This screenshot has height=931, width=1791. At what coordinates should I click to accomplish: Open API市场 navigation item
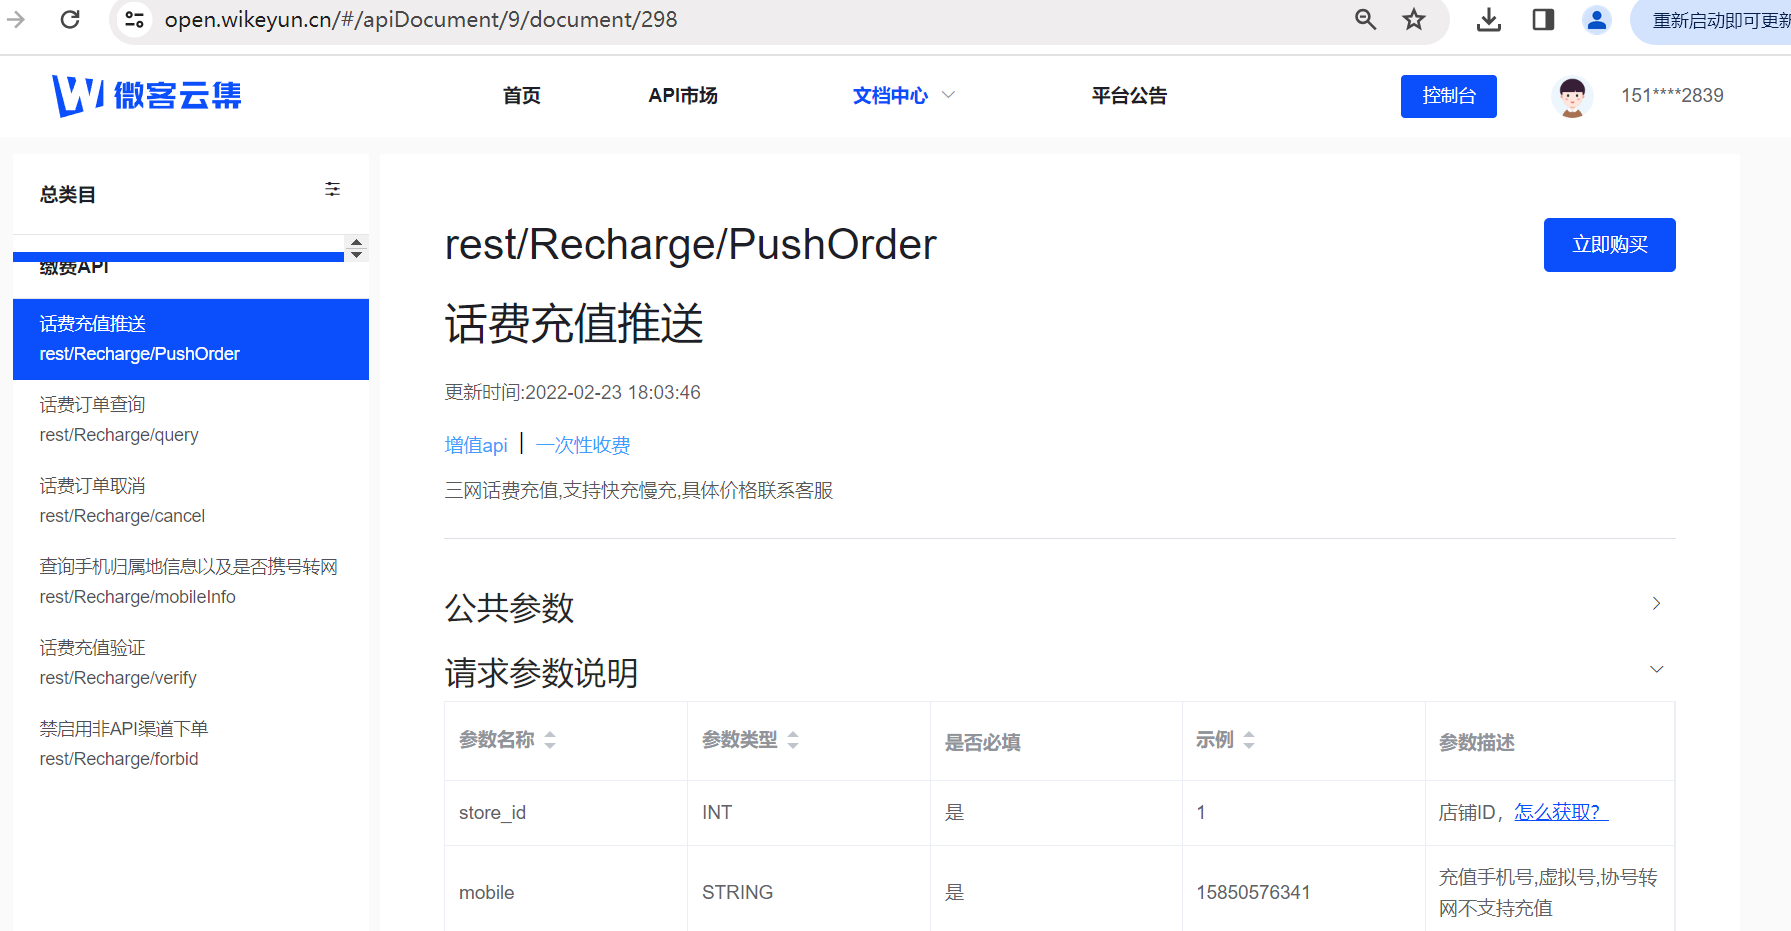pos(683,96)
